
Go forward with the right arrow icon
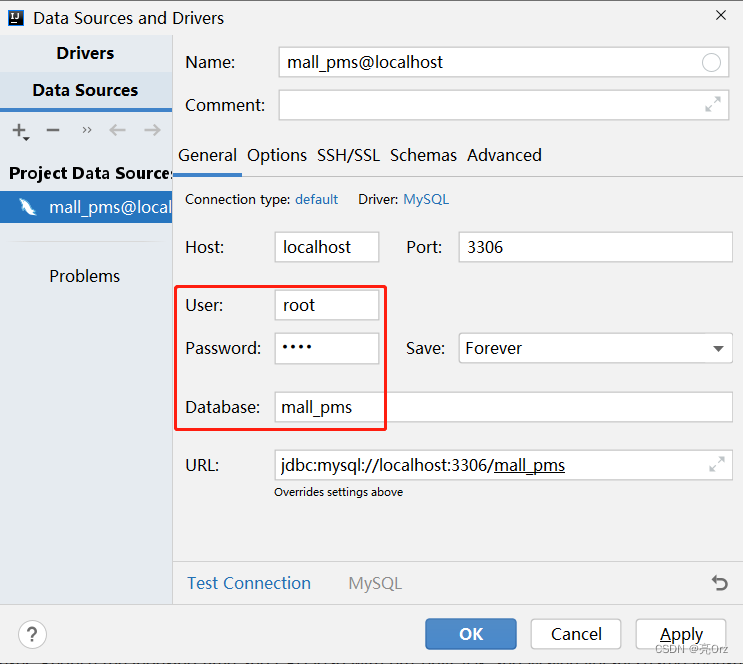(153, 130)
